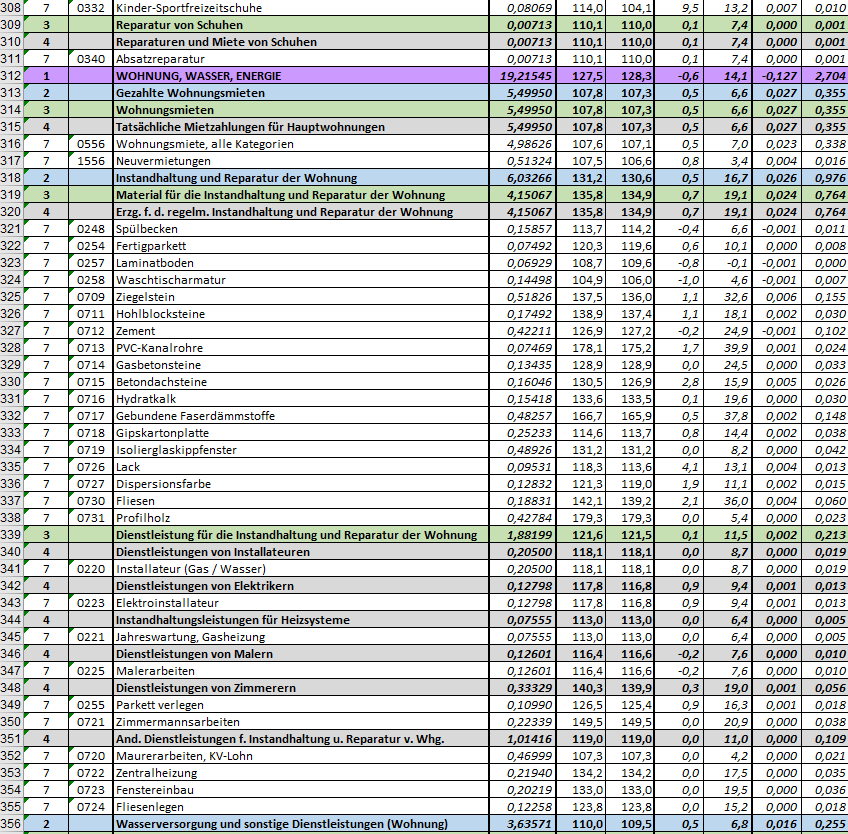Click the purple WOHNUNG, WASSER, ENERGIE cell
The image size is (848, 834).
[x=300, y=76]
